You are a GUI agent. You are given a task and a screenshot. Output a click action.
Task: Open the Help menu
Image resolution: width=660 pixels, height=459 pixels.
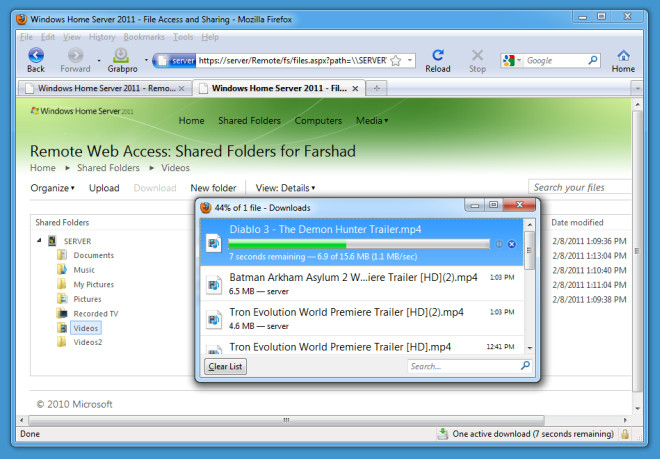point(210,37)
